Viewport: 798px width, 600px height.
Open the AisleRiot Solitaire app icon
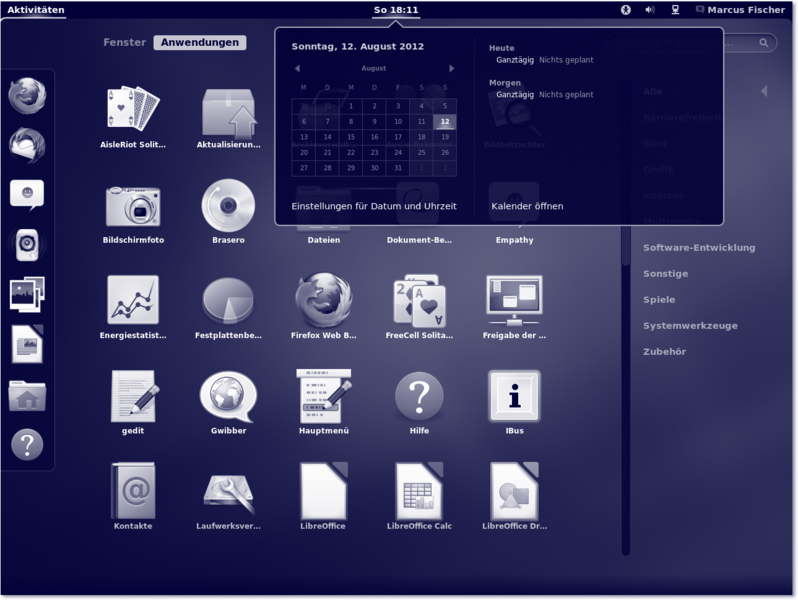click(133, 109)
